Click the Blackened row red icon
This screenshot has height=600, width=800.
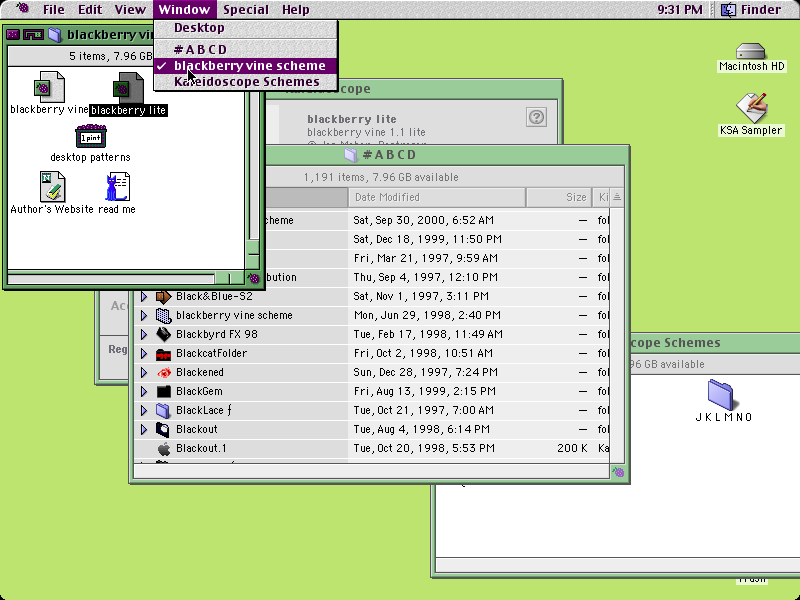(x=163, y=373)
